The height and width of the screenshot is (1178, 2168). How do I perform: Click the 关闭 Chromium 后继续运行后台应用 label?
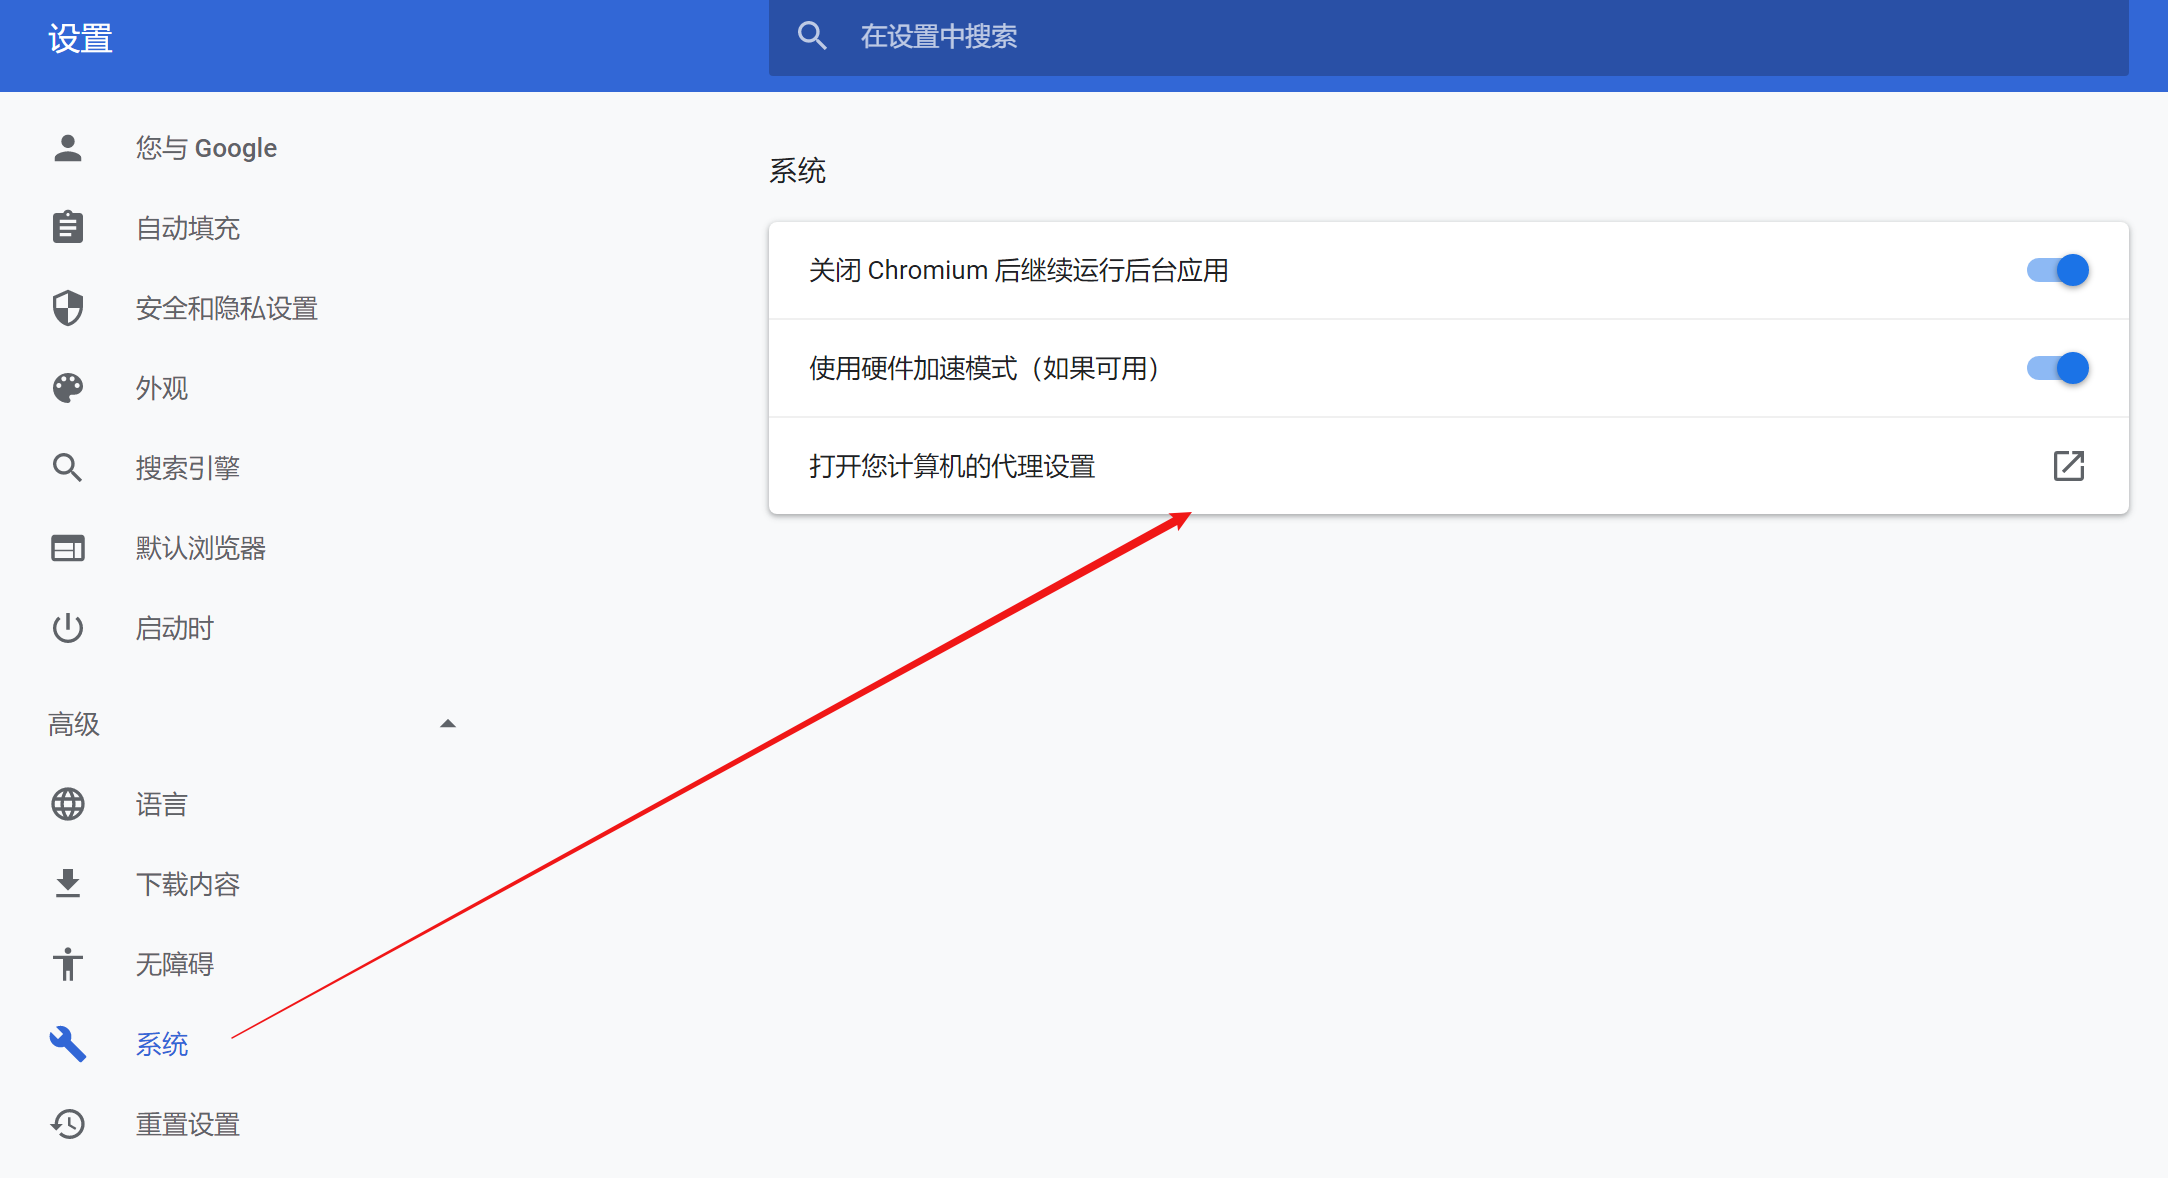[x=1018, y=270]
